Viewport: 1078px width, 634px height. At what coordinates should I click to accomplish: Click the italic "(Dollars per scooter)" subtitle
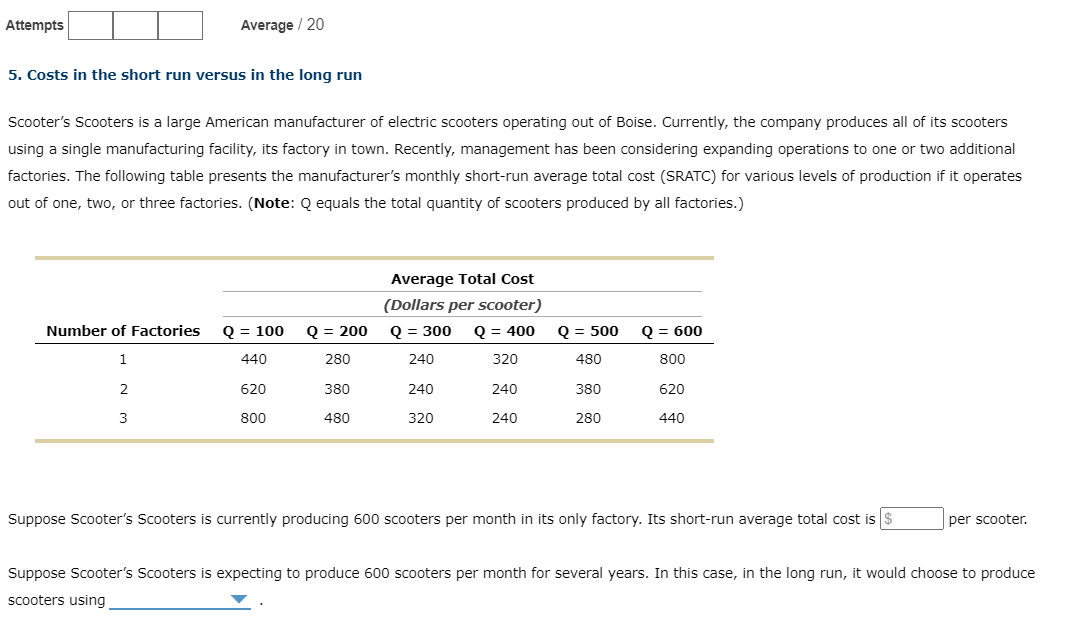click(x=460, y=304)
